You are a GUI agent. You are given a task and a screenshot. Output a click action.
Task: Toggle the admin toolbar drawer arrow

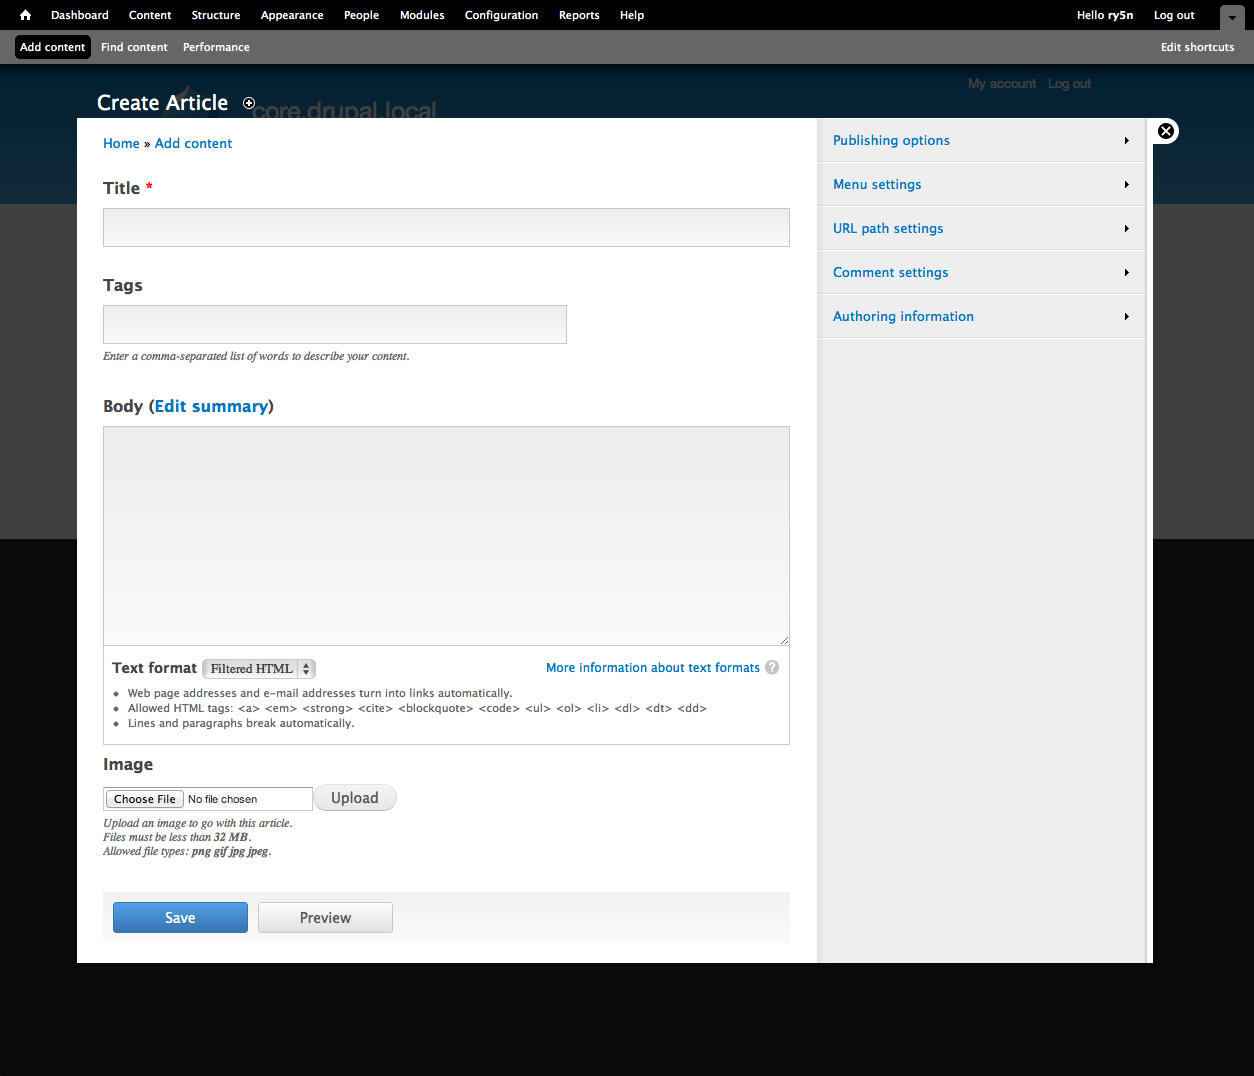1232,17
